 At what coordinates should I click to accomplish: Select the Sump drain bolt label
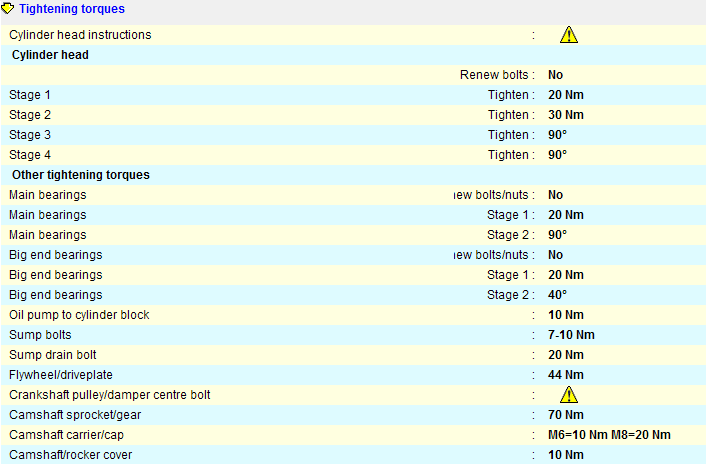click(53, 355)
